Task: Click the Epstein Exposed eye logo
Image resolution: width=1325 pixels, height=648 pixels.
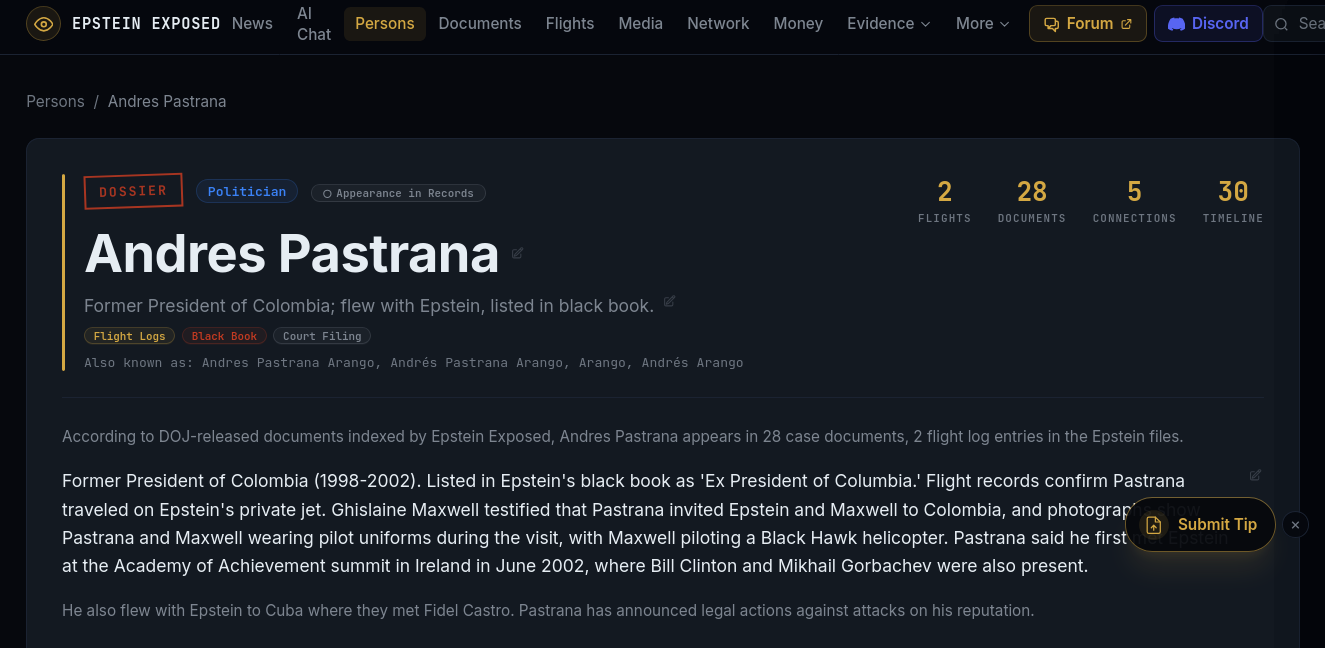Action: 43,24
